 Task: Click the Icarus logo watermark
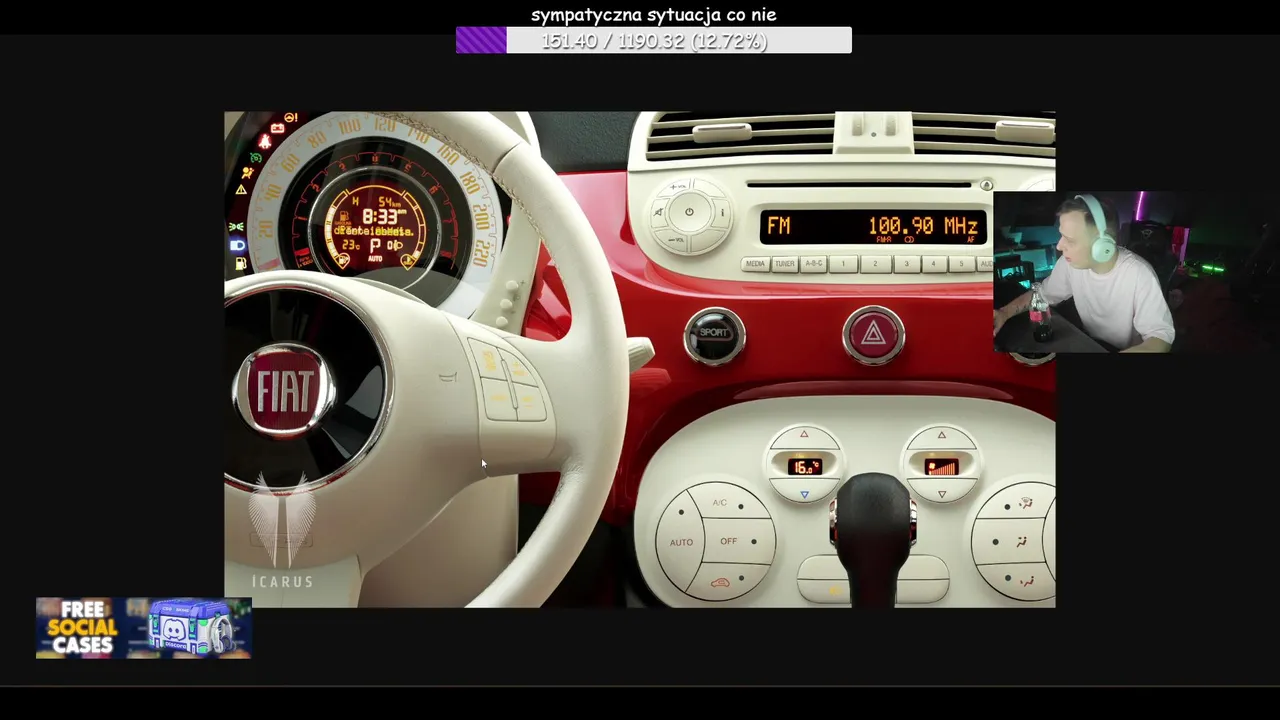[281, 532]
